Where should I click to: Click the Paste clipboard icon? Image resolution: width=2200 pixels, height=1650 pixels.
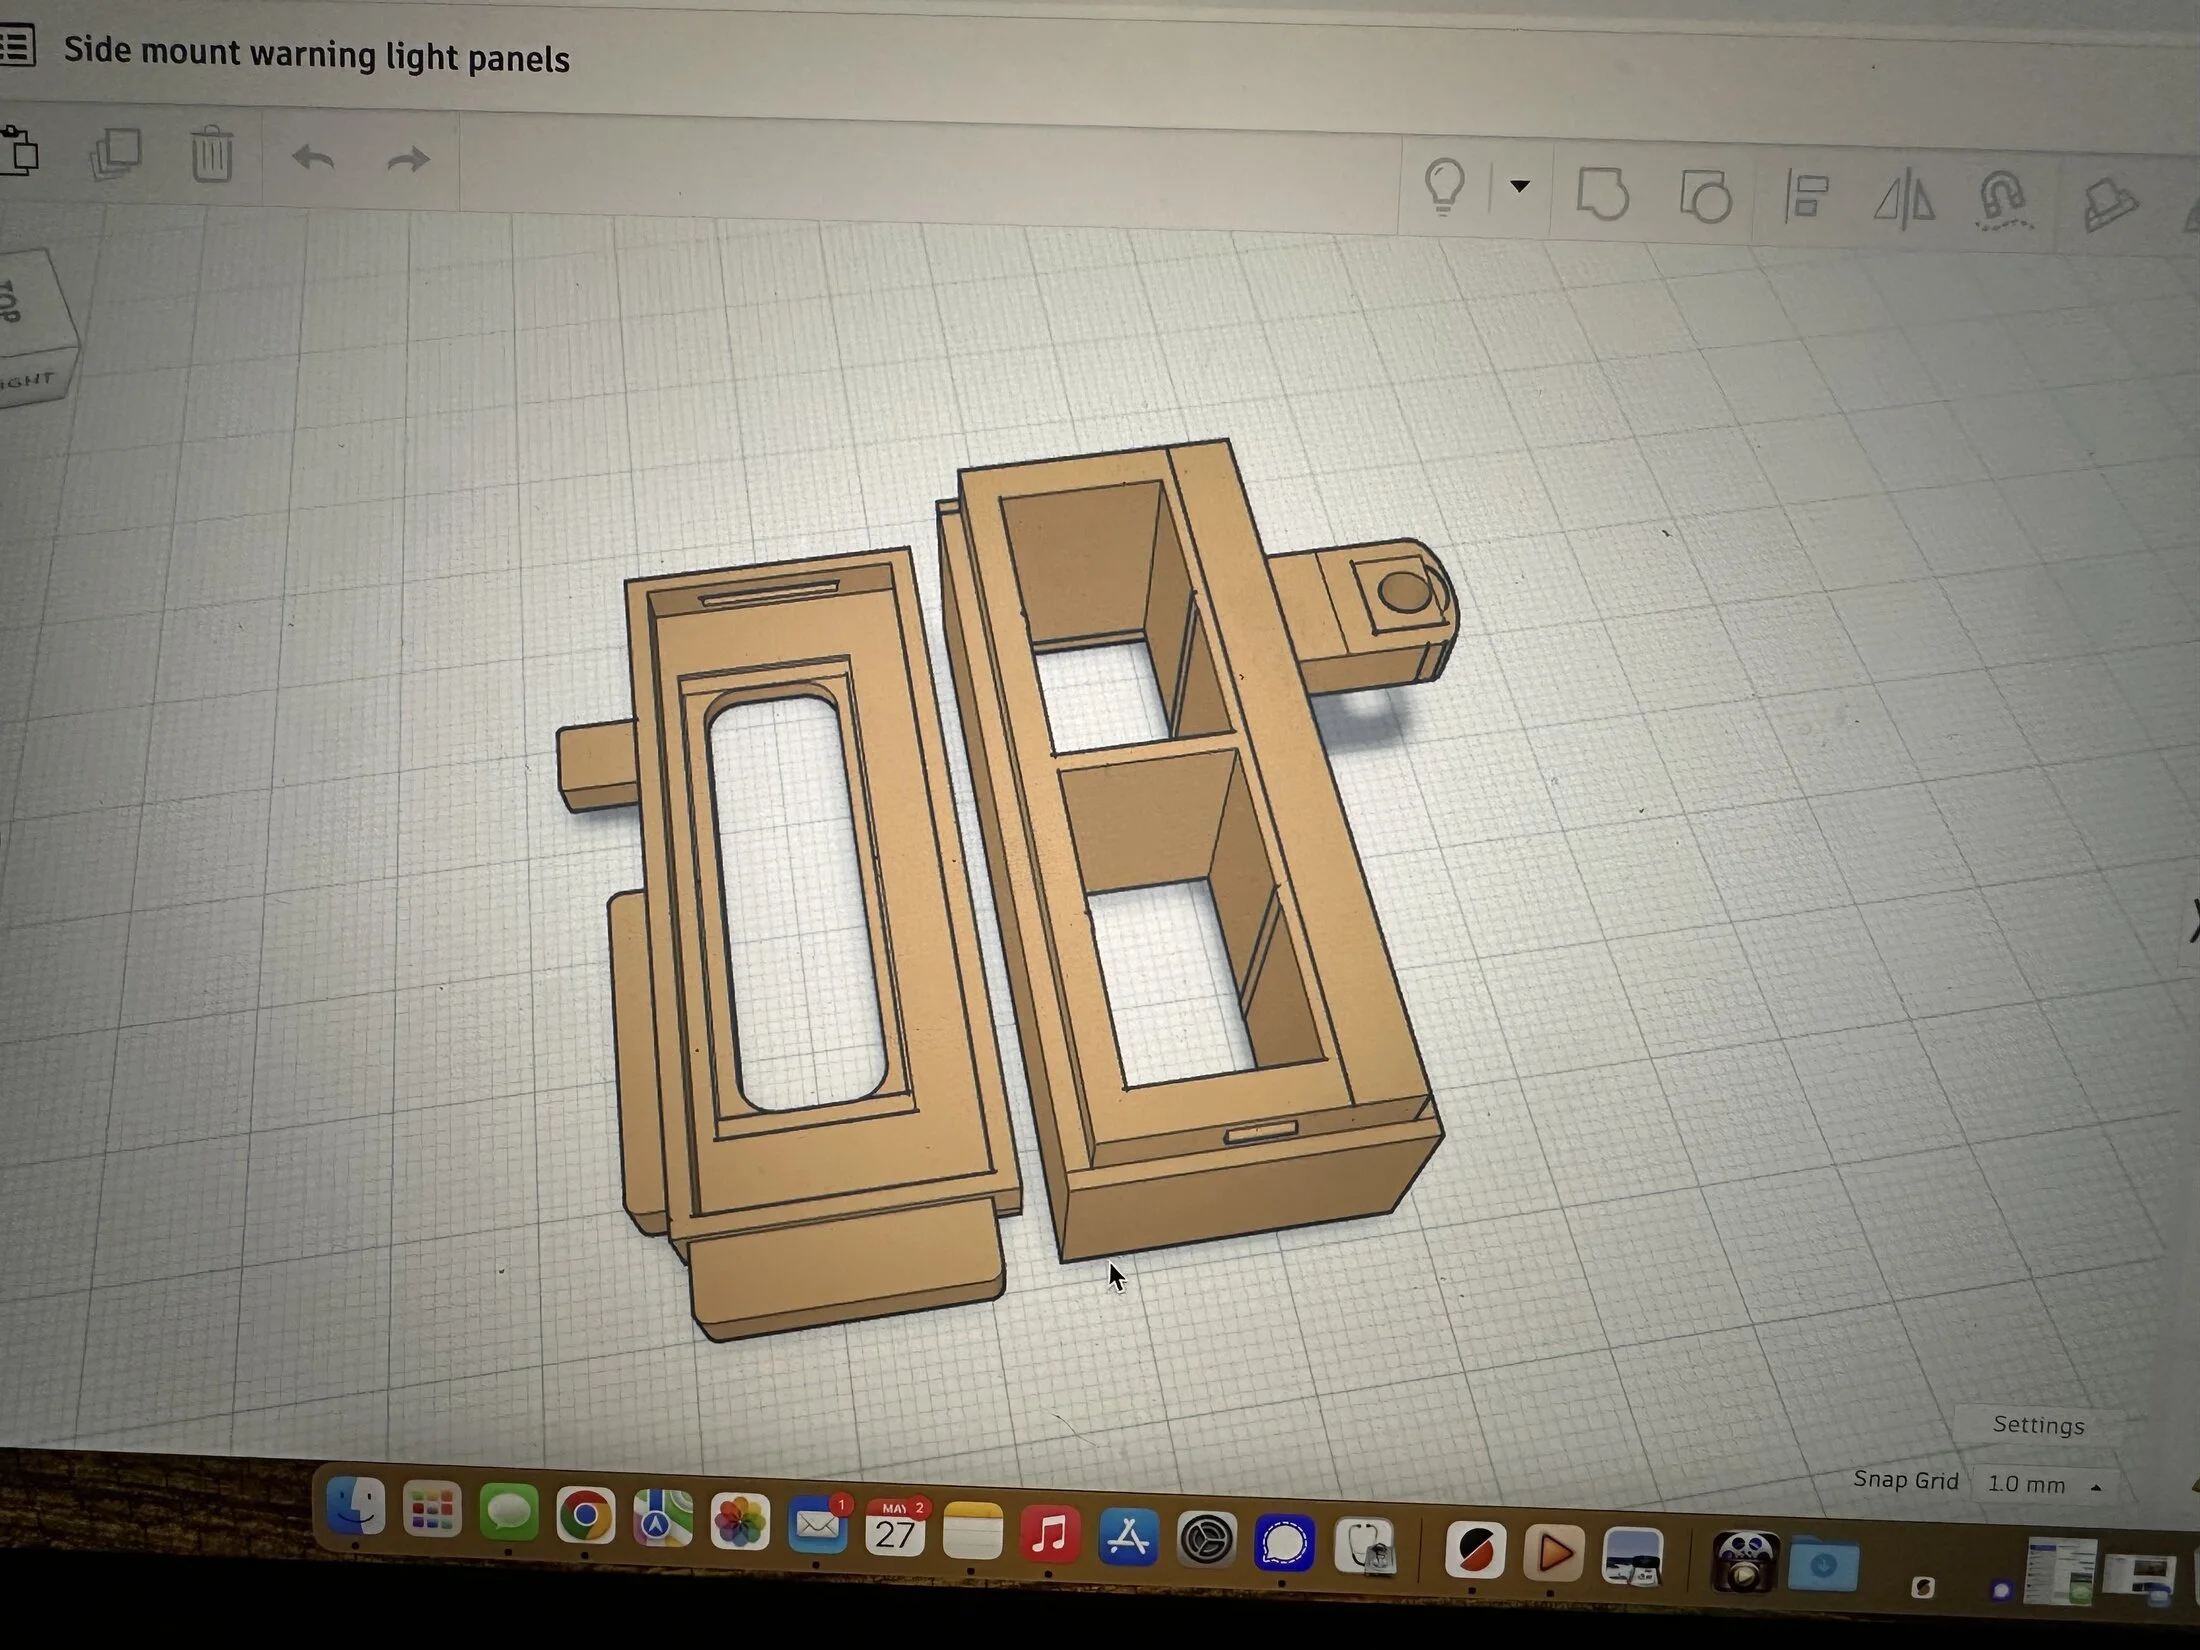[19, 150]
